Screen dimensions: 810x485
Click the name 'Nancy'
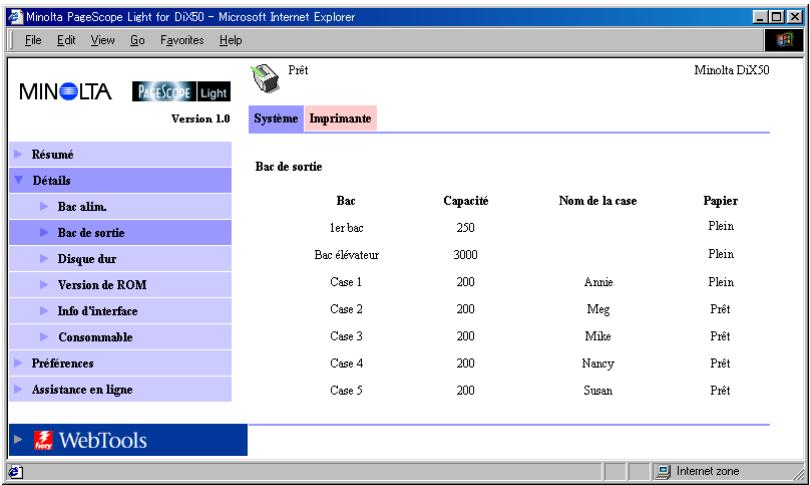598,364
